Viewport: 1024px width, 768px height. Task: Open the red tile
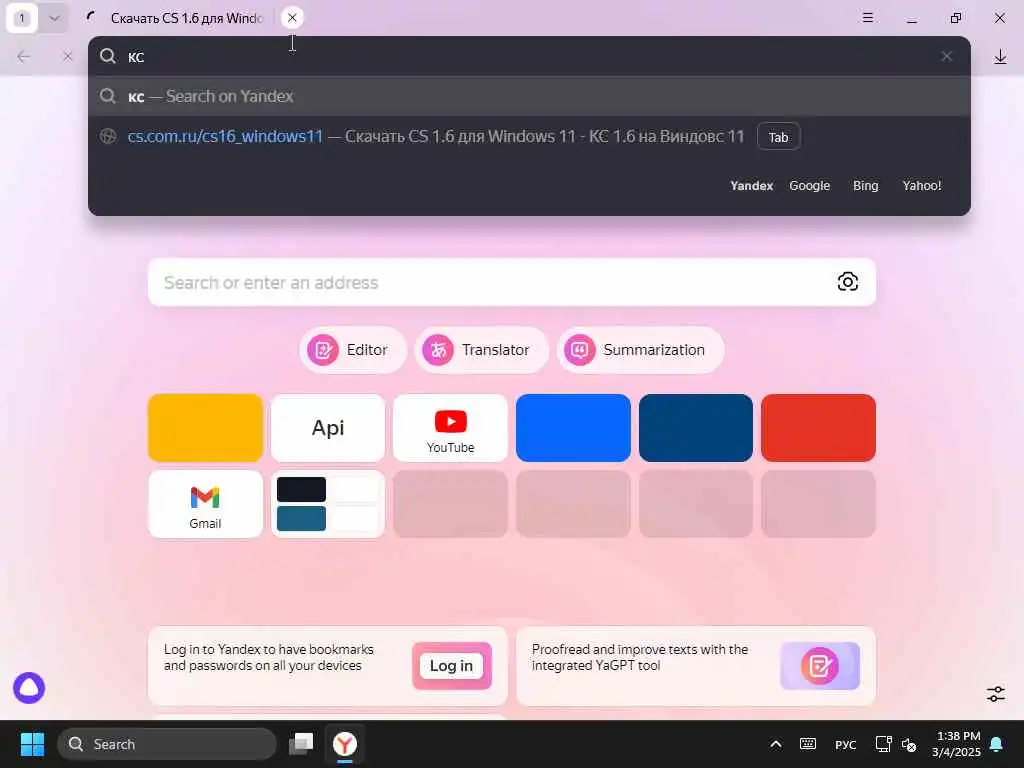click(818, 428)
